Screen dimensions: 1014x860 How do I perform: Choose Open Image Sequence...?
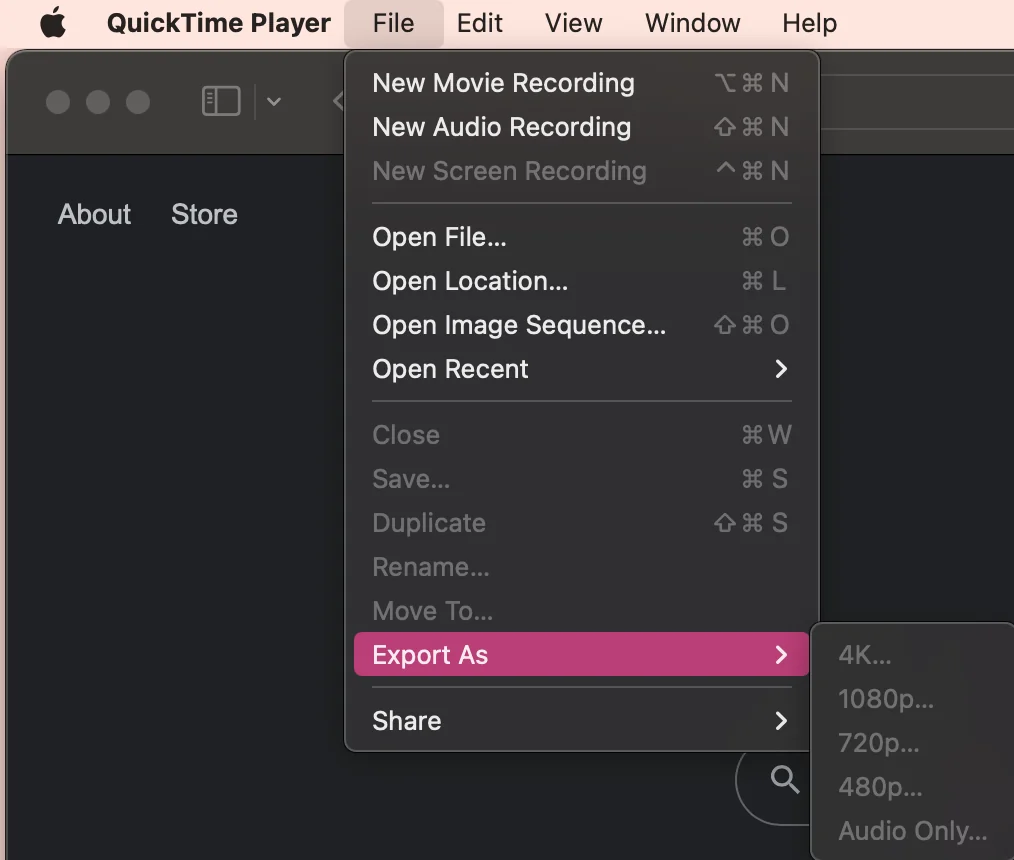tap(581, 325)
